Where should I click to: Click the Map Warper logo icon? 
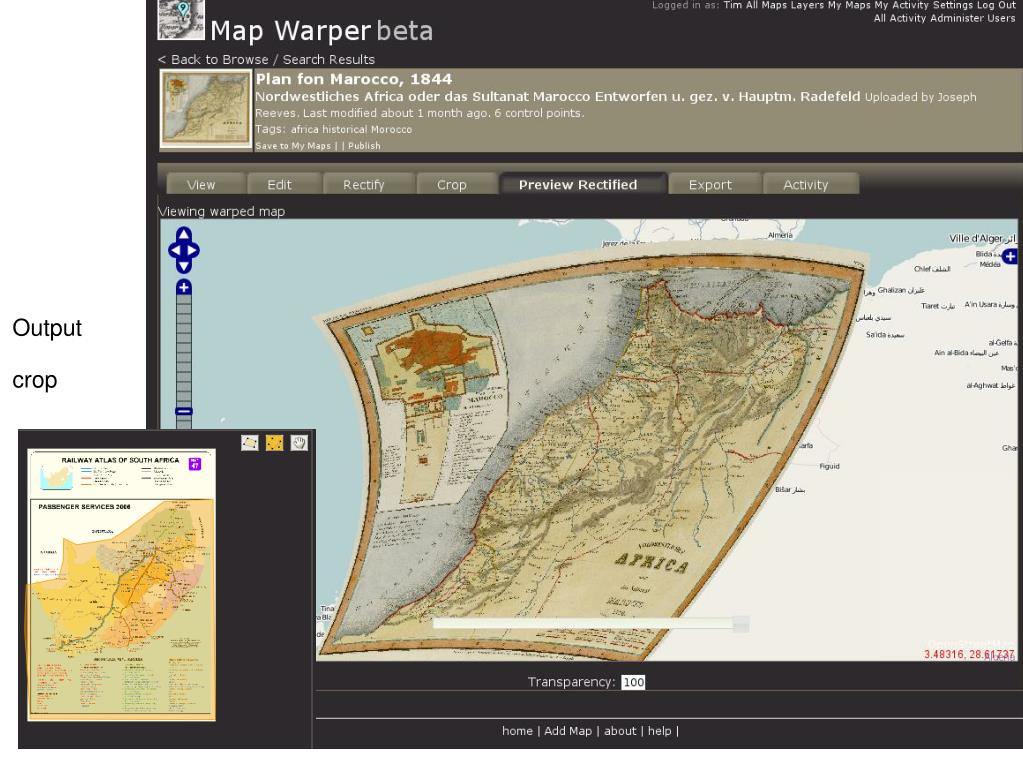coord(181,20)
